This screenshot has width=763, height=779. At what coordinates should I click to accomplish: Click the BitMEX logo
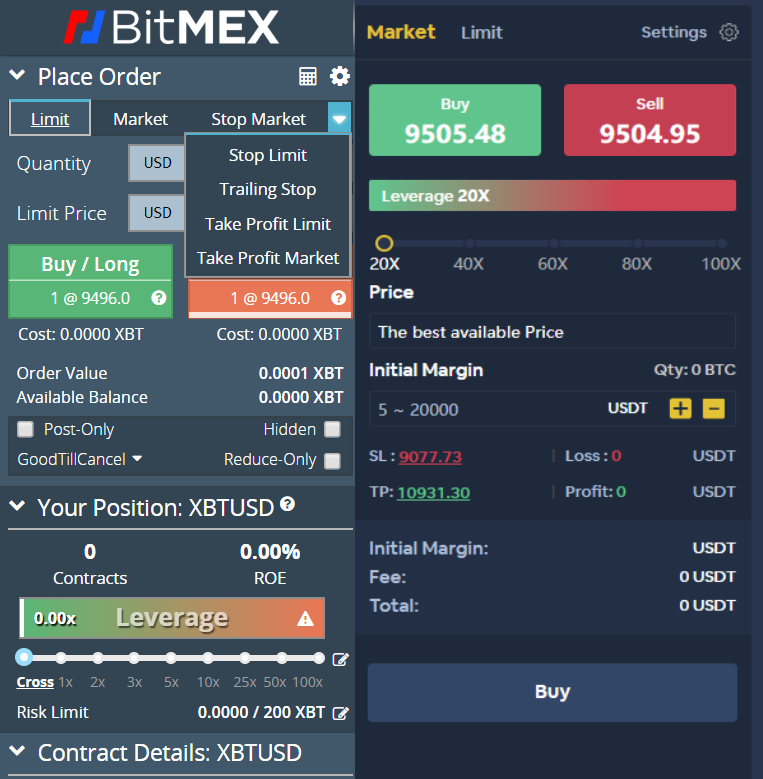(x=172, y=27)
